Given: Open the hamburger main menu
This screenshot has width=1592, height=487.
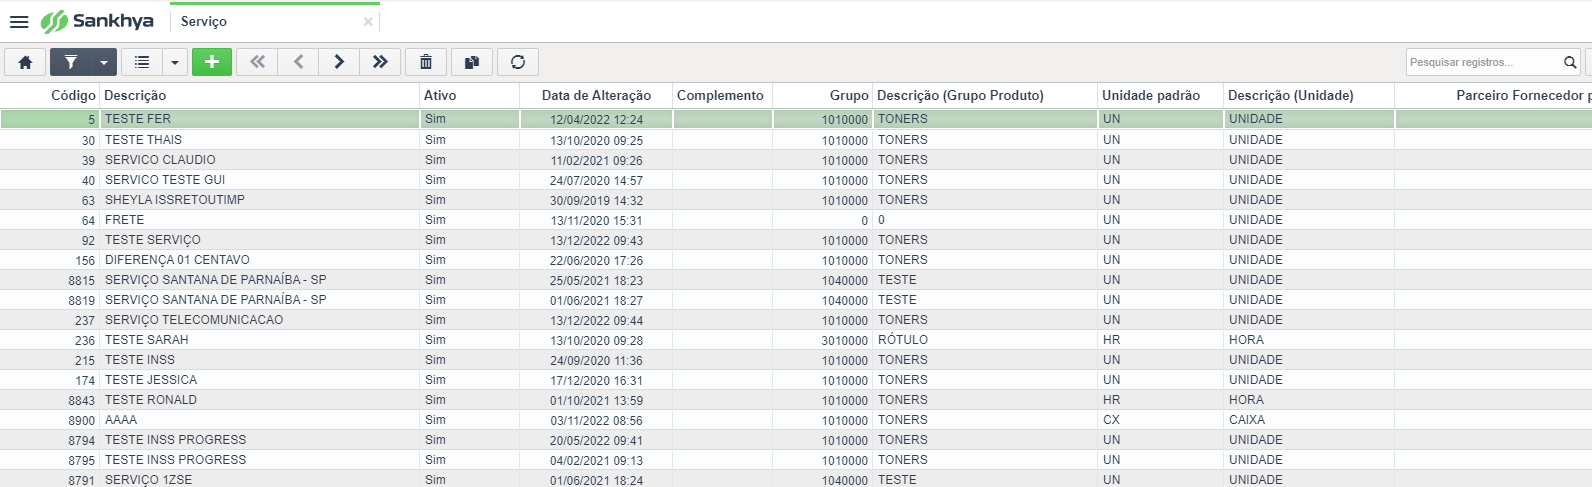Looking at the screenshot, I should 18,21.
